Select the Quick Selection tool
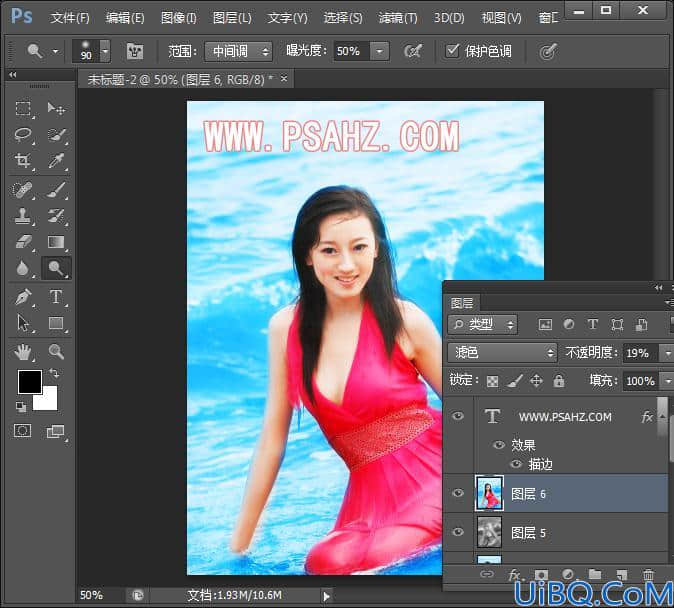 tap(56, 135)
